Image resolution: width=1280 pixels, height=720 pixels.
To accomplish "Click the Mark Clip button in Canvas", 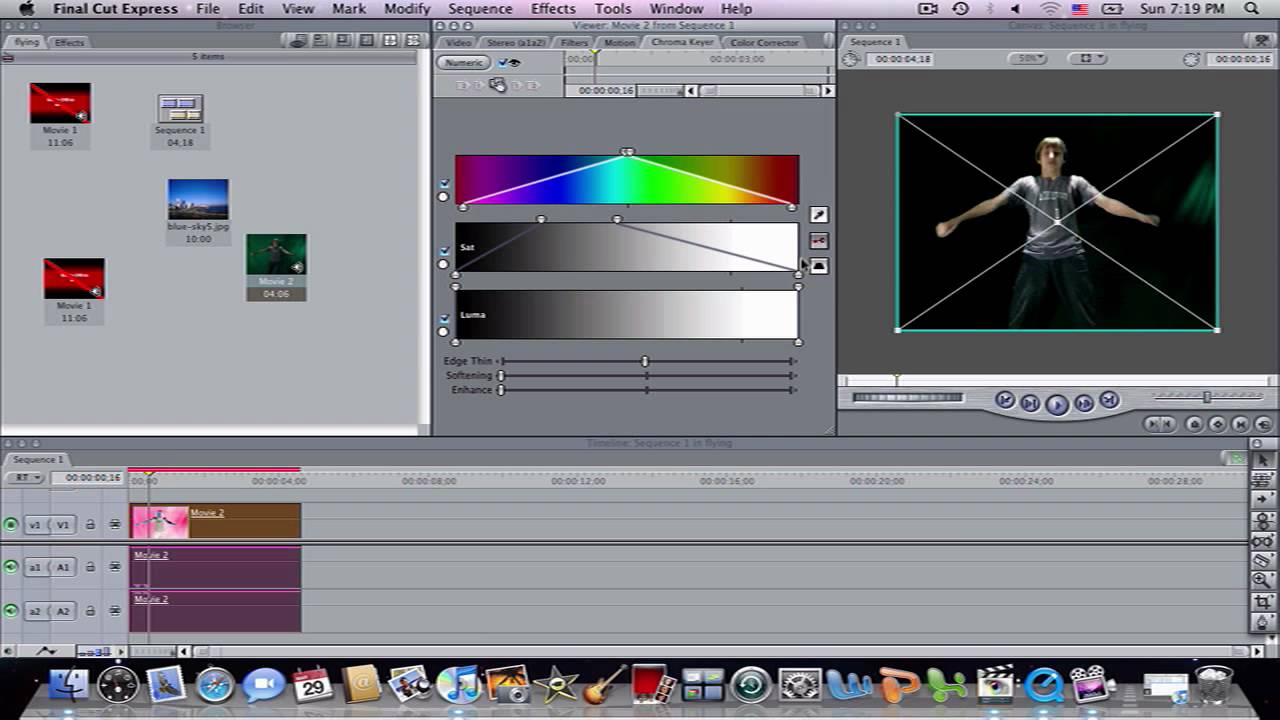I will point(1240,424).
